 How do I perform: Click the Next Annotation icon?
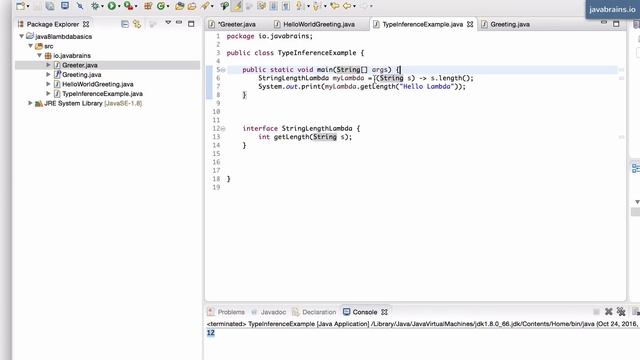coord(300,6)
